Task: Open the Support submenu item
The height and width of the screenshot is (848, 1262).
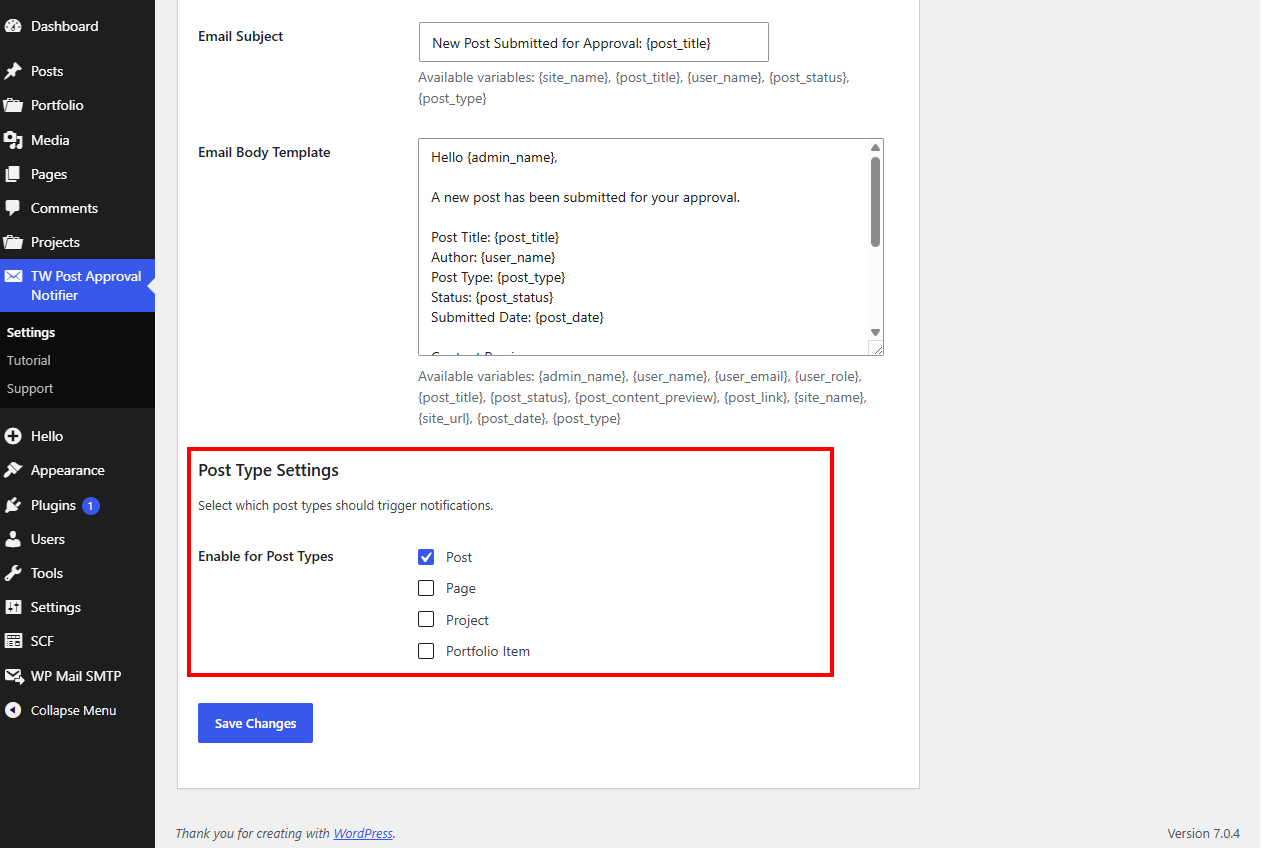Action: coord(30,388)
